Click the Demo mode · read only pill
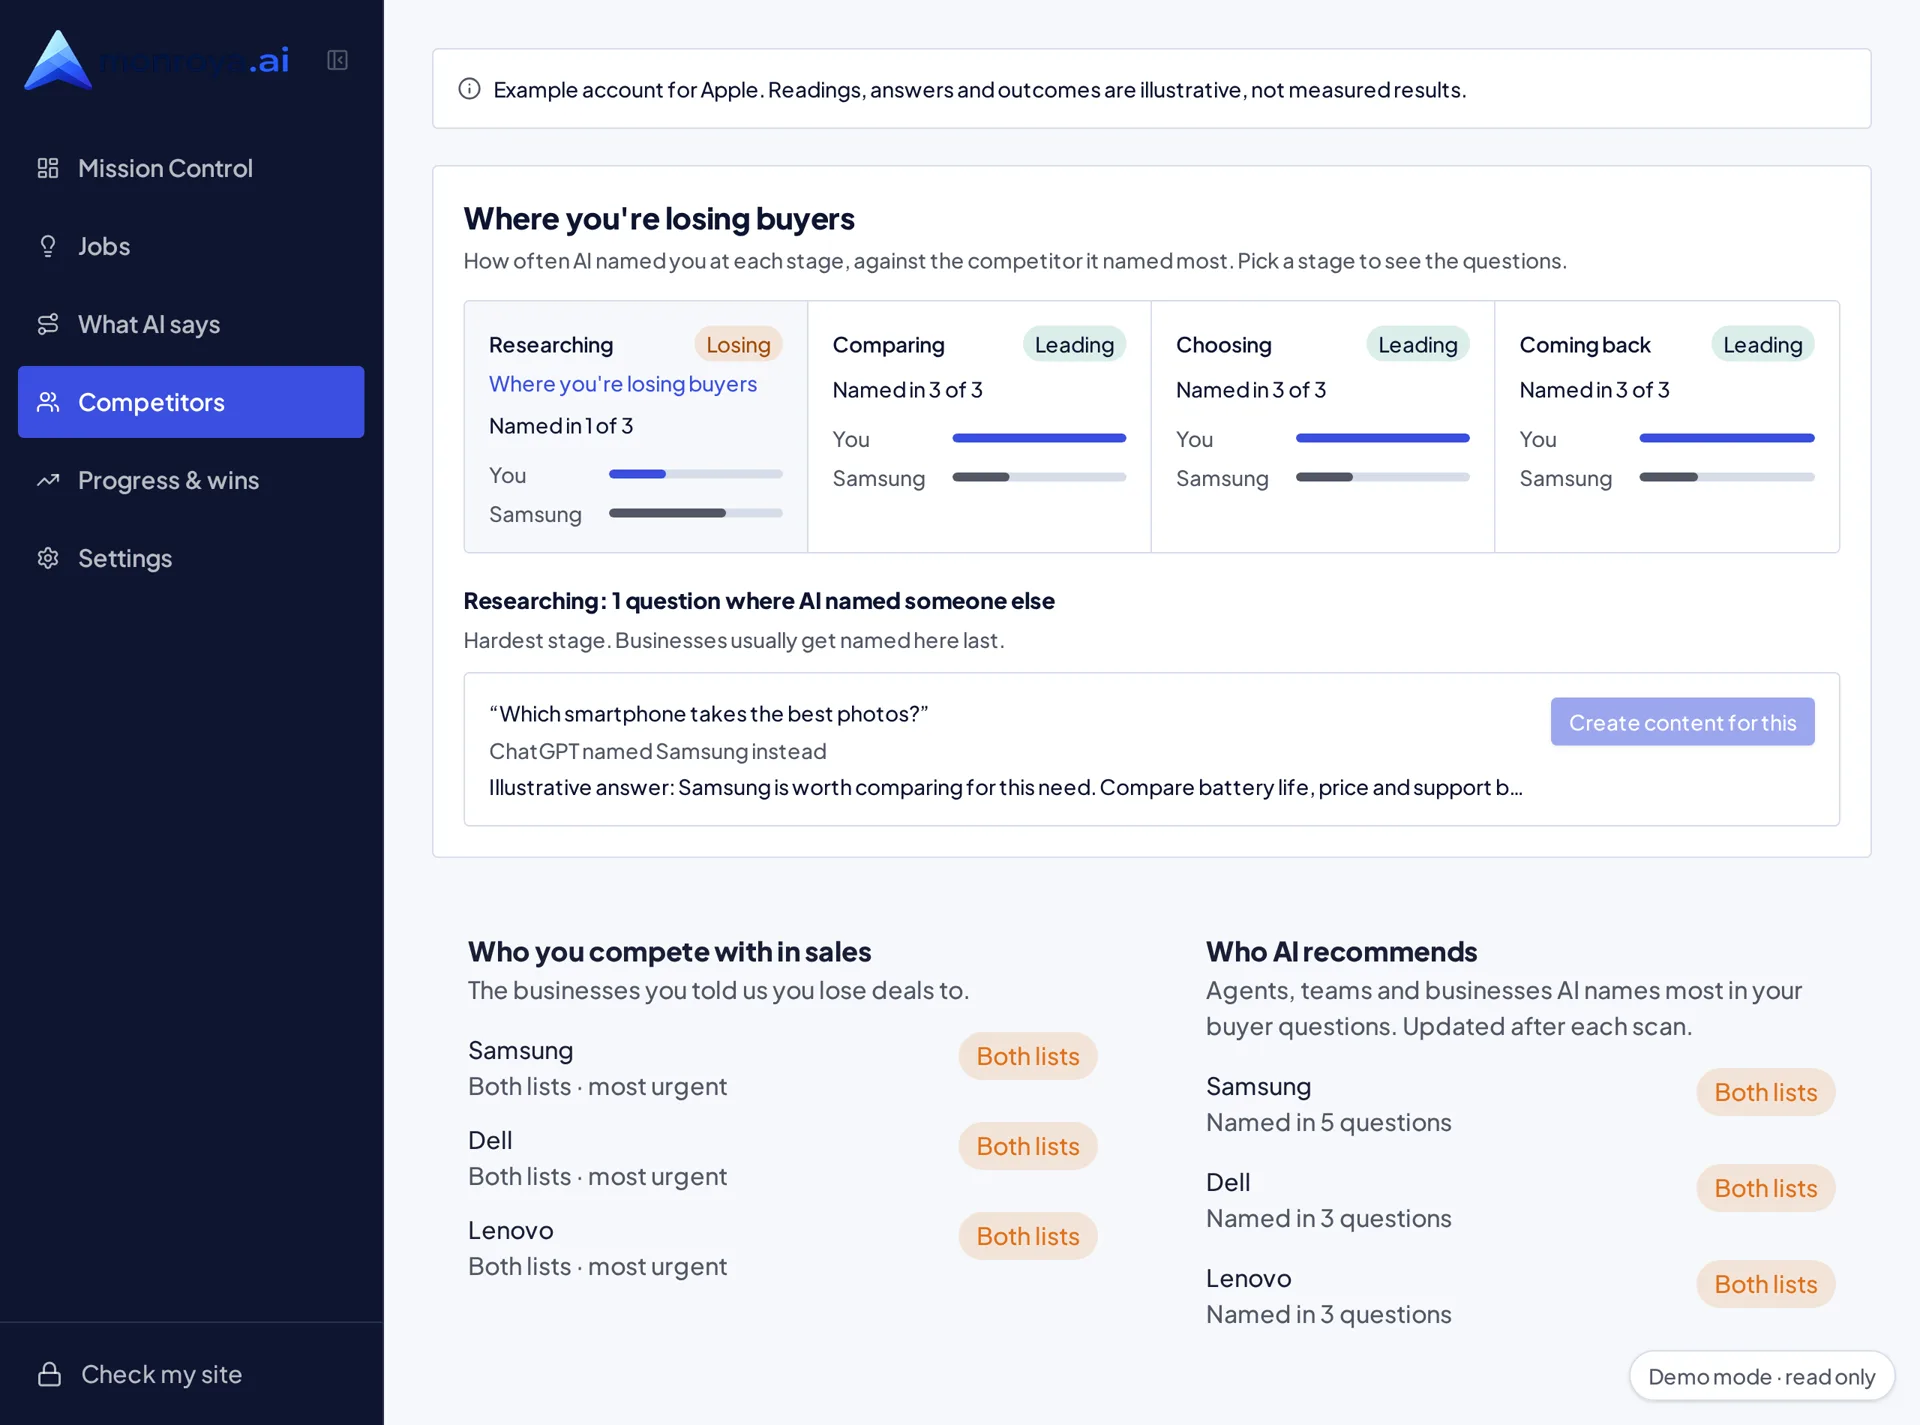This screenshot has width=1920, height=1425. (1762, 1377)
